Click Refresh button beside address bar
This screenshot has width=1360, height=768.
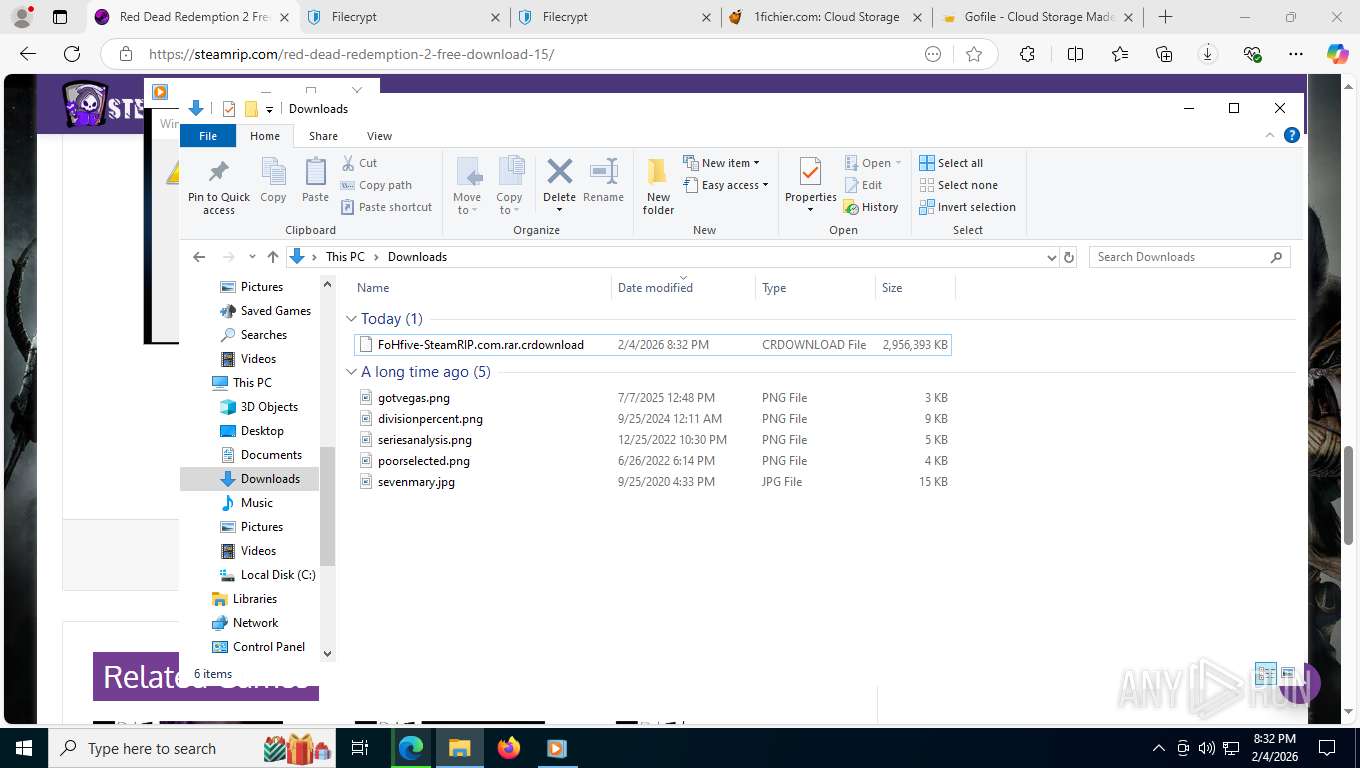1069,257
